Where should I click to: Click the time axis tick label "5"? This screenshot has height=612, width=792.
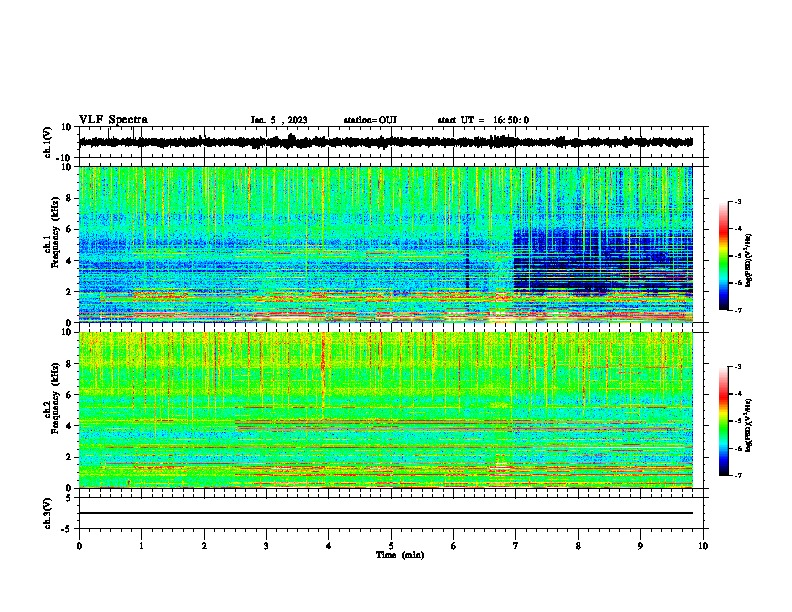click(x=391, y=546)
